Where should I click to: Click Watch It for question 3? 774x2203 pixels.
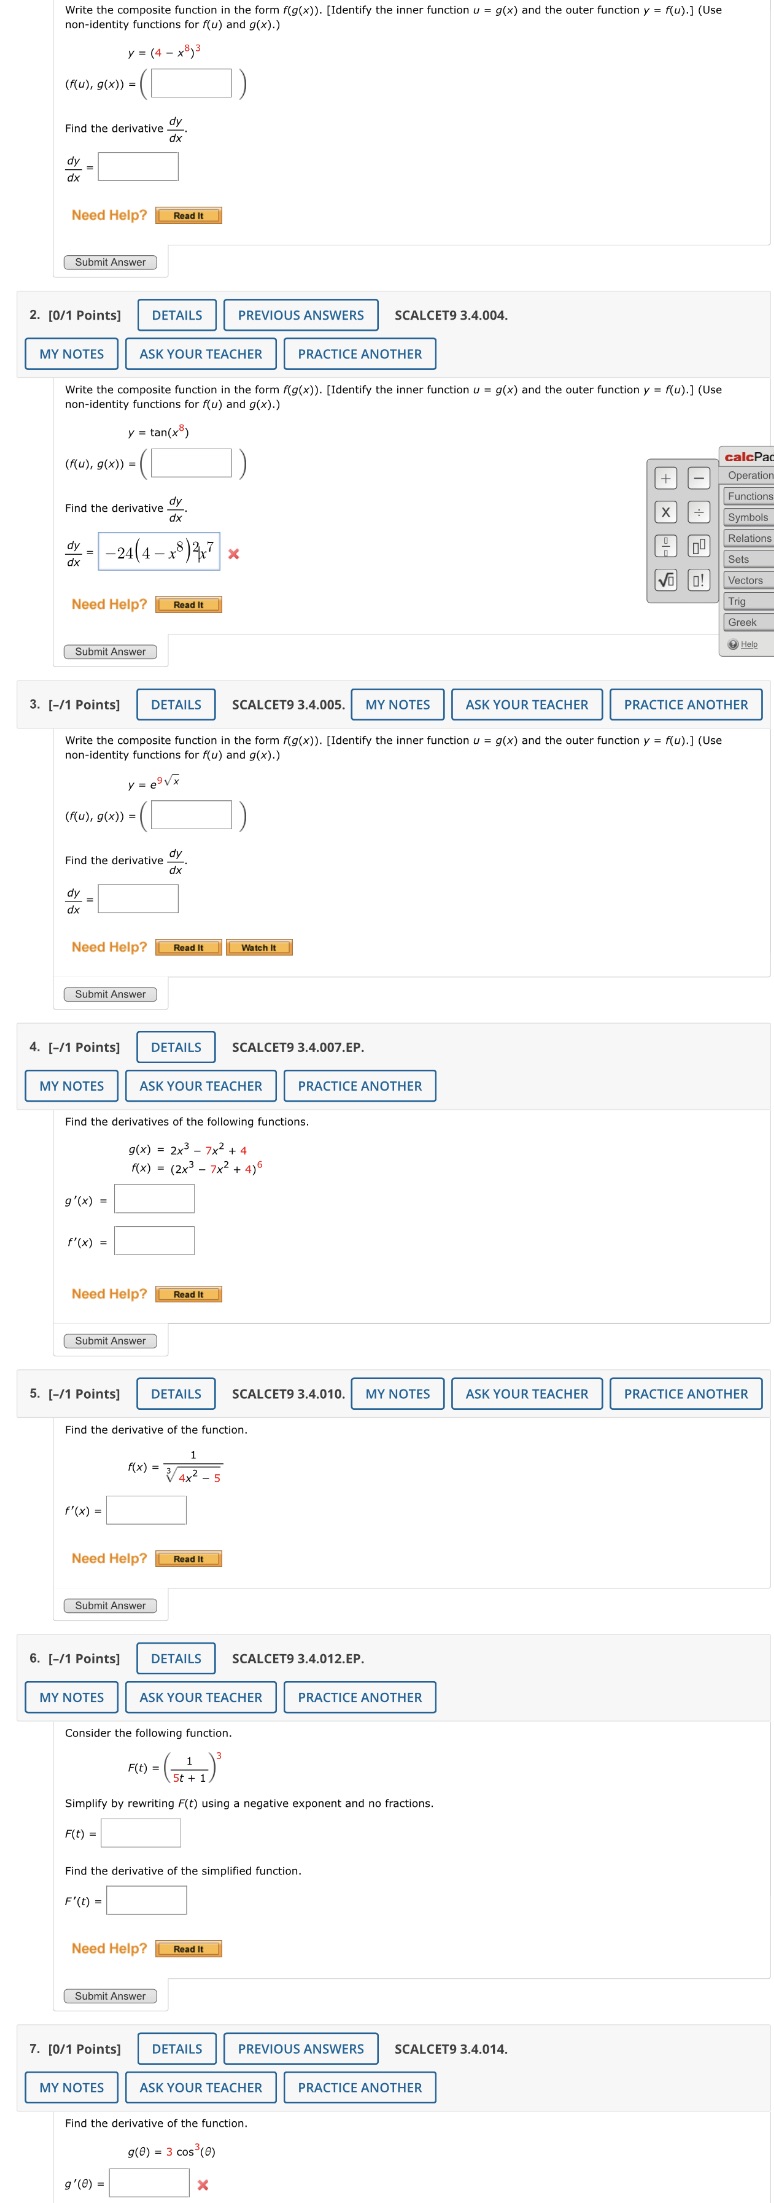point(258,946)
